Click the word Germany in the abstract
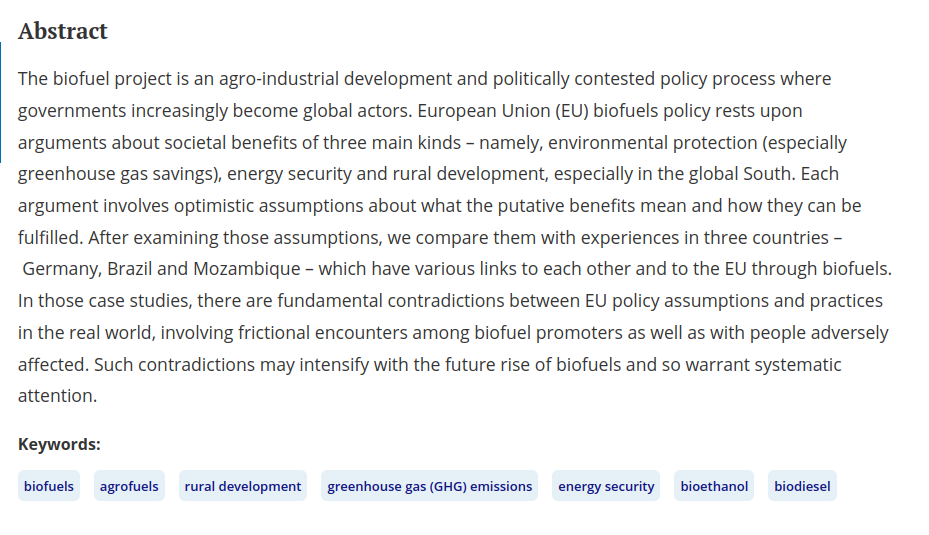The width and height of the screenshot is (929, 535). tap(62, 270)
